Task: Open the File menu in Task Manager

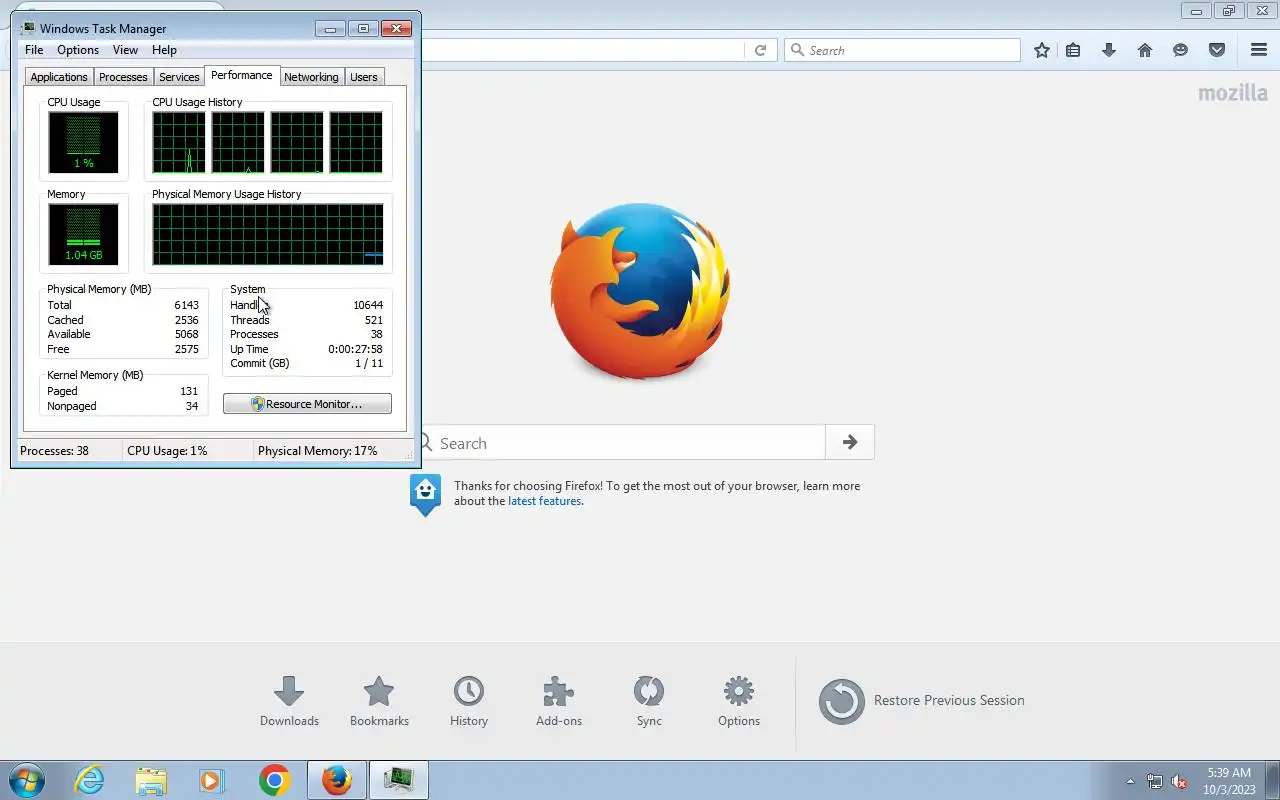Action: pos(34,50)
